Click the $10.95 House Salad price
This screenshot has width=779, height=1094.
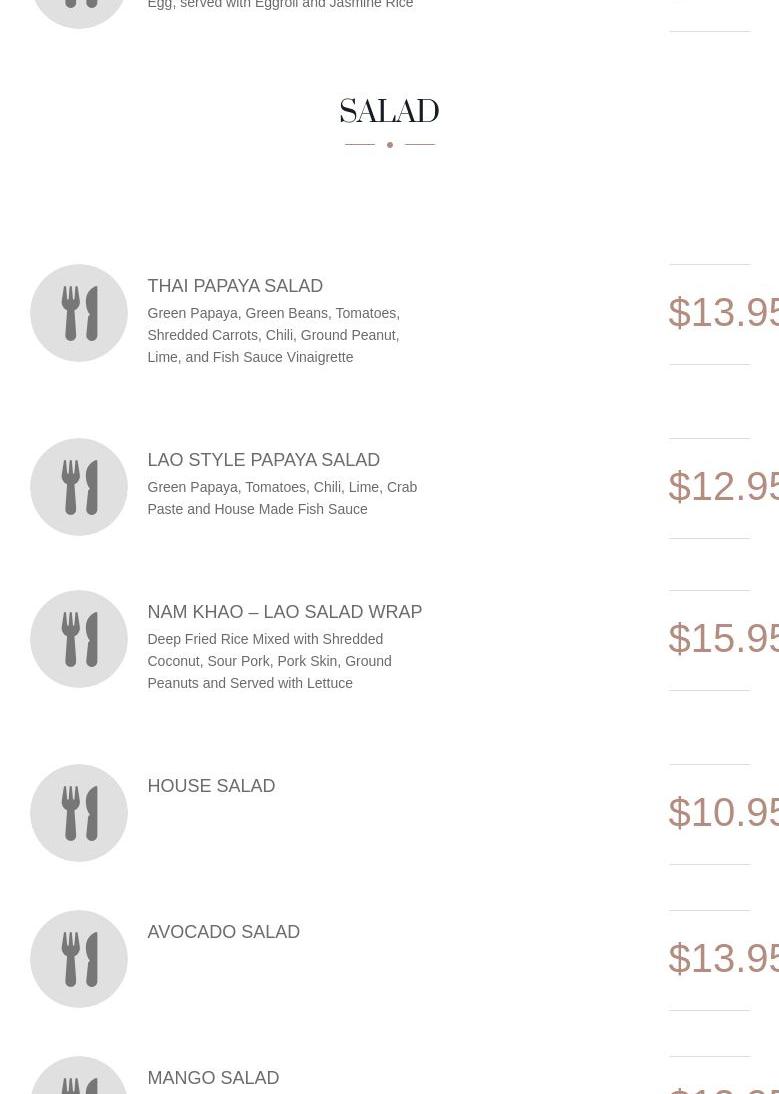pyautogui.click(x=723, y=813)
